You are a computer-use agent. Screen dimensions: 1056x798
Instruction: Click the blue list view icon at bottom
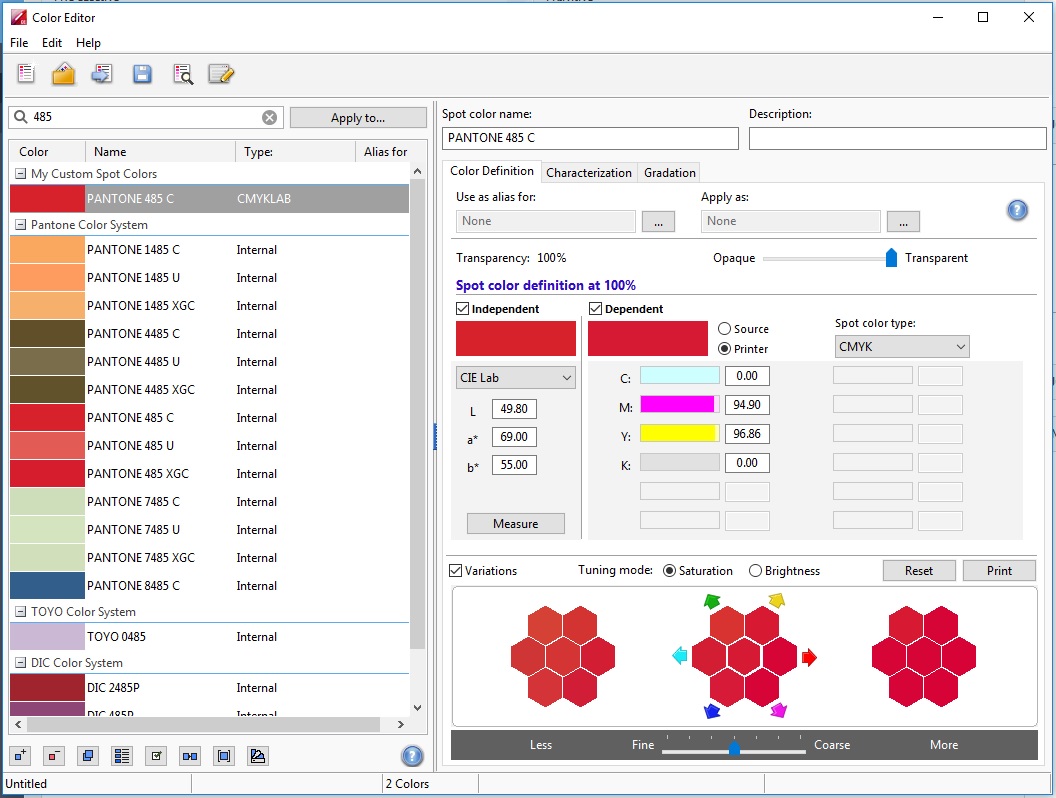(122, 756)
